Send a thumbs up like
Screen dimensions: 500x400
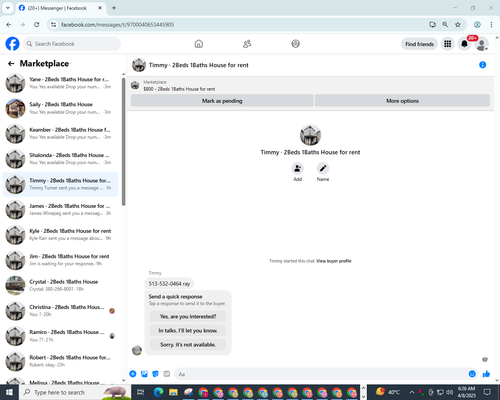click(486, 374)
